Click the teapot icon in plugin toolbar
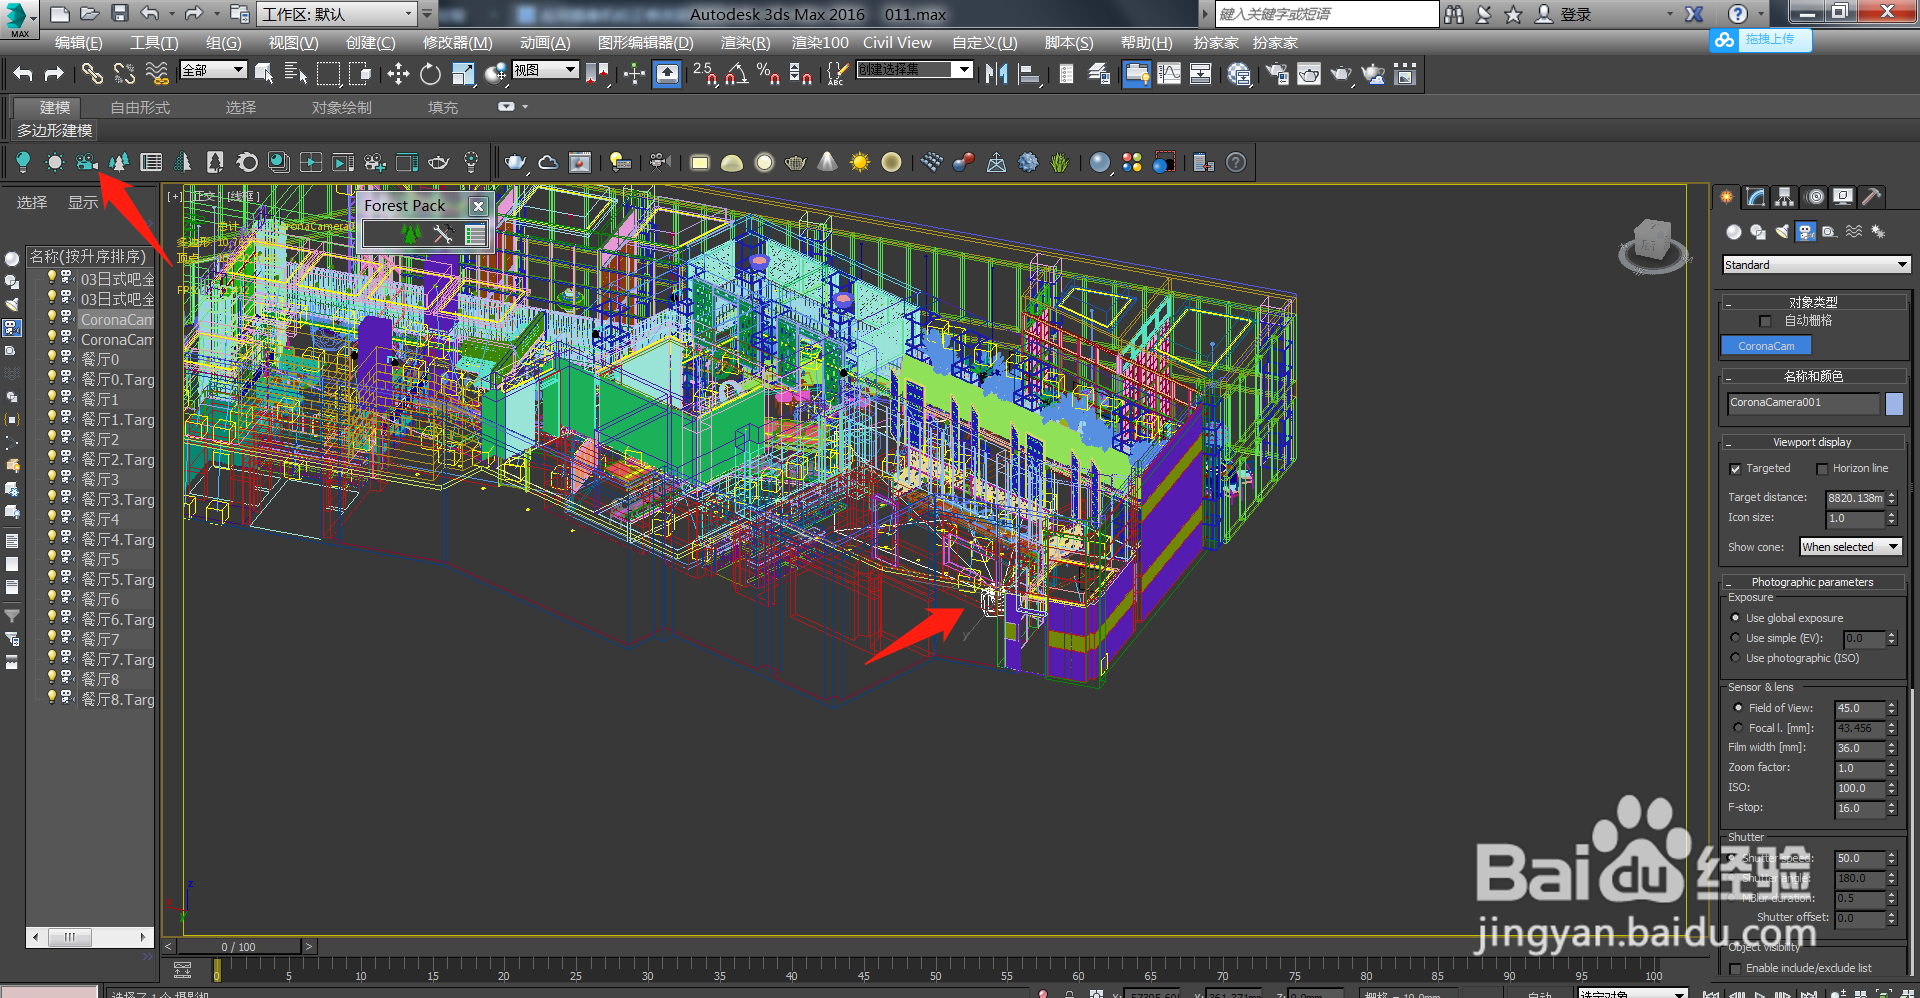The width and height of the screenshot is (1920, 998). pyautogui.click(x=515, y=163)
